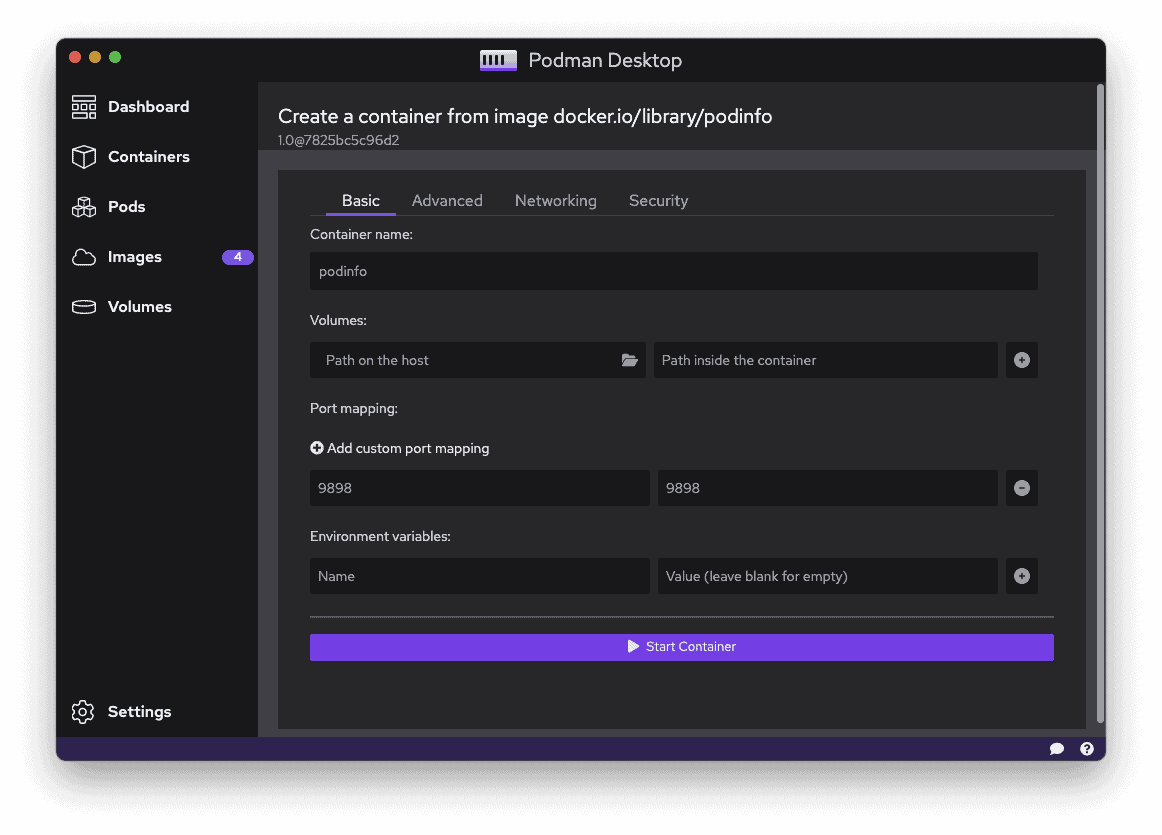Click the Settings gear icon
The width and height of the screenshot is (1162, 835).
83,711
